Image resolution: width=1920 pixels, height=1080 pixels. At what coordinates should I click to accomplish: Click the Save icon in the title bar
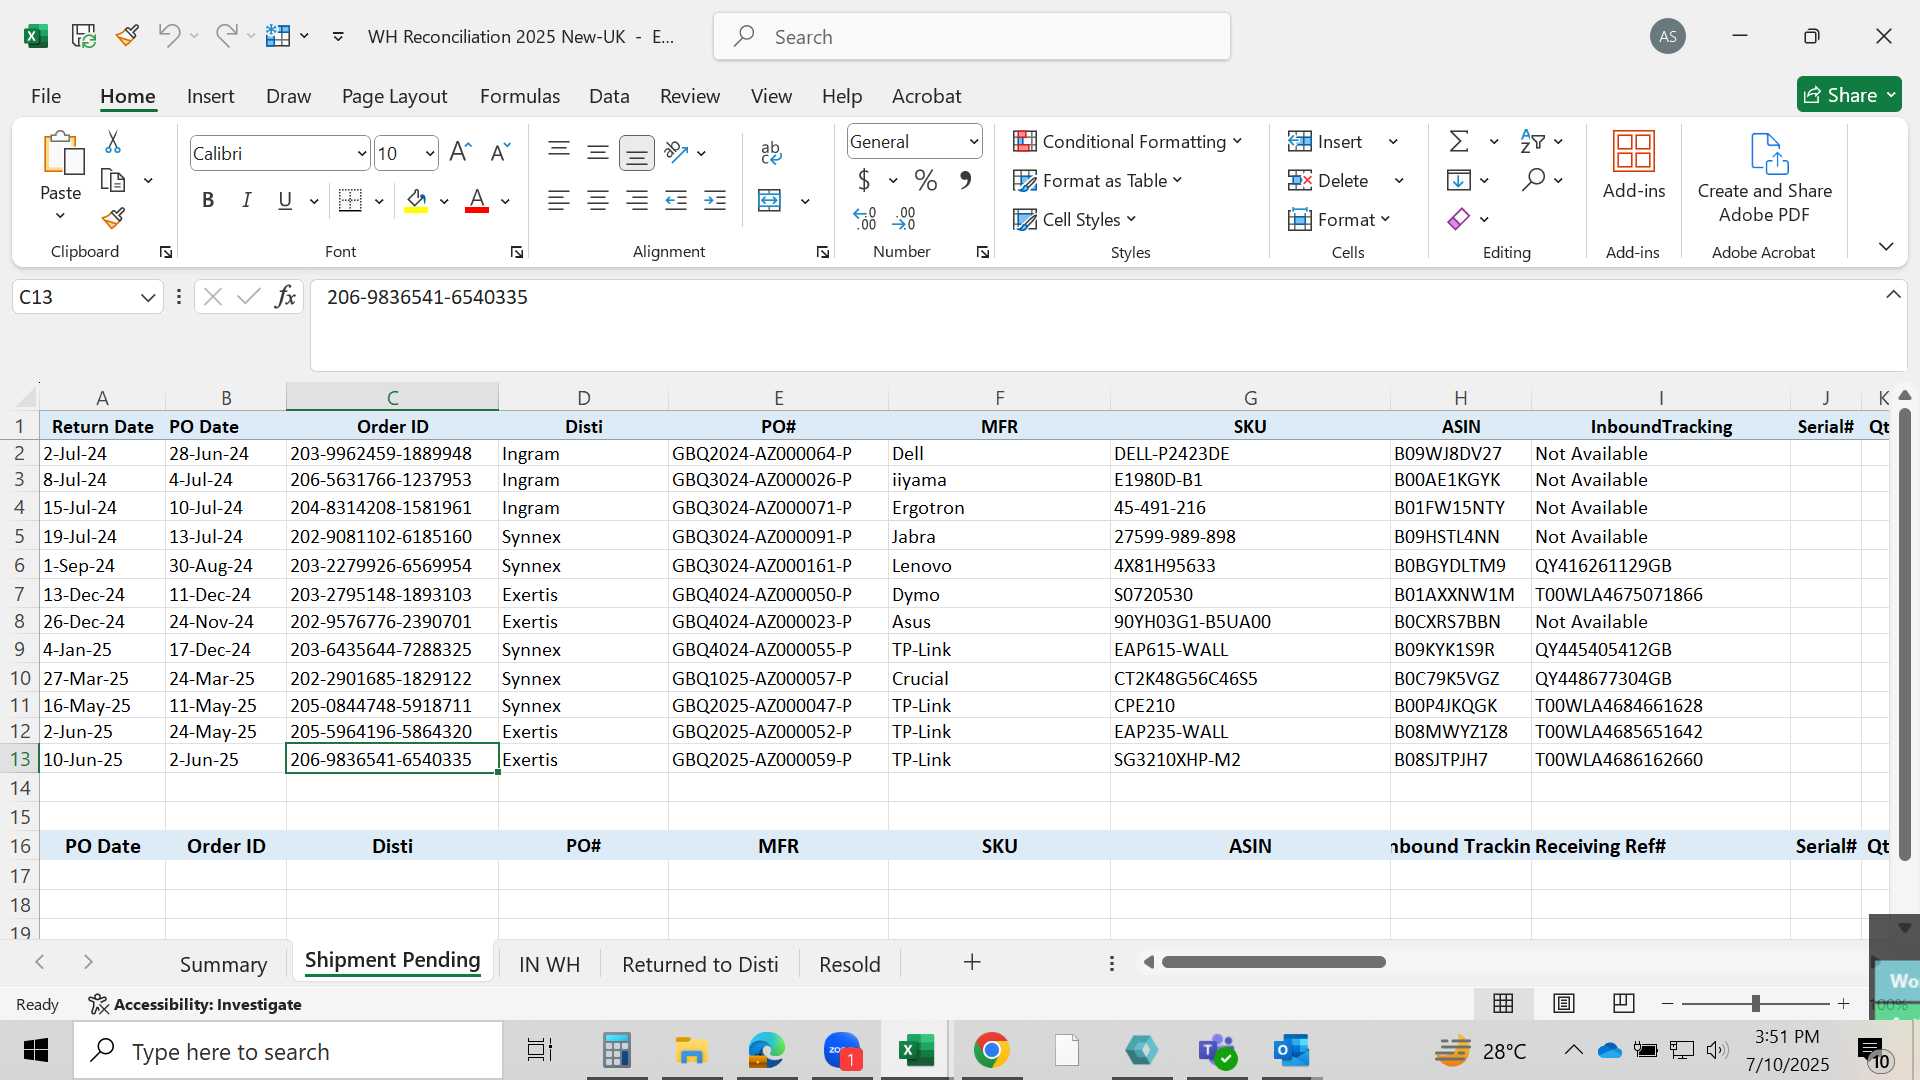point(84,36)
